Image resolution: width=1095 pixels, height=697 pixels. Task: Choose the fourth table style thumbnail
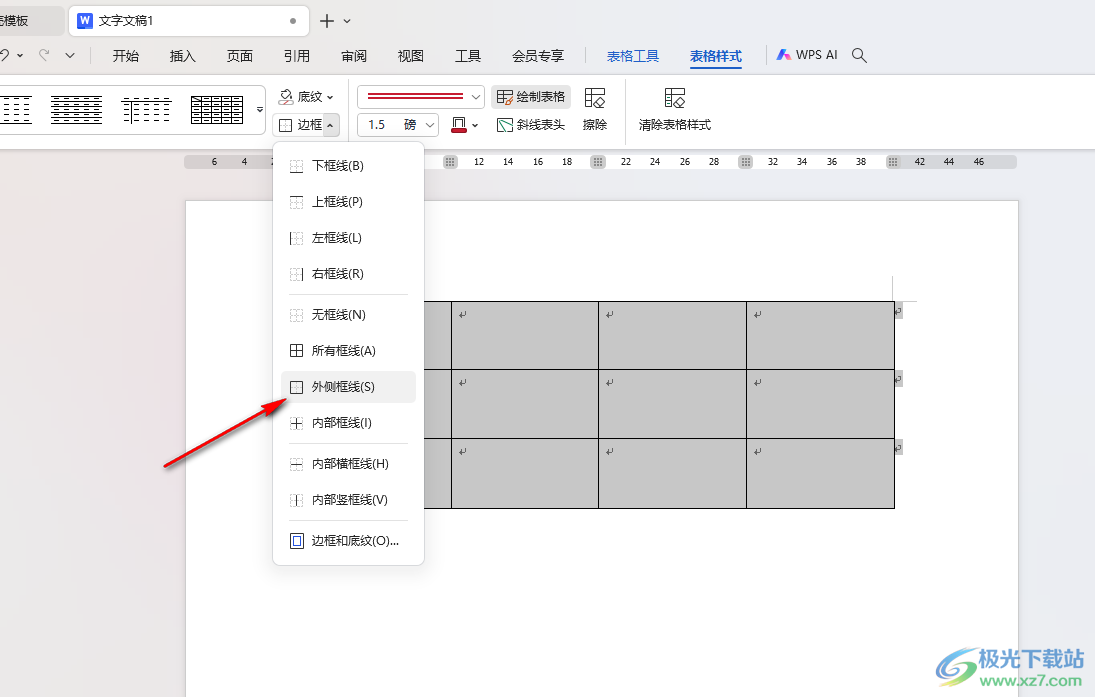point(217,109)
